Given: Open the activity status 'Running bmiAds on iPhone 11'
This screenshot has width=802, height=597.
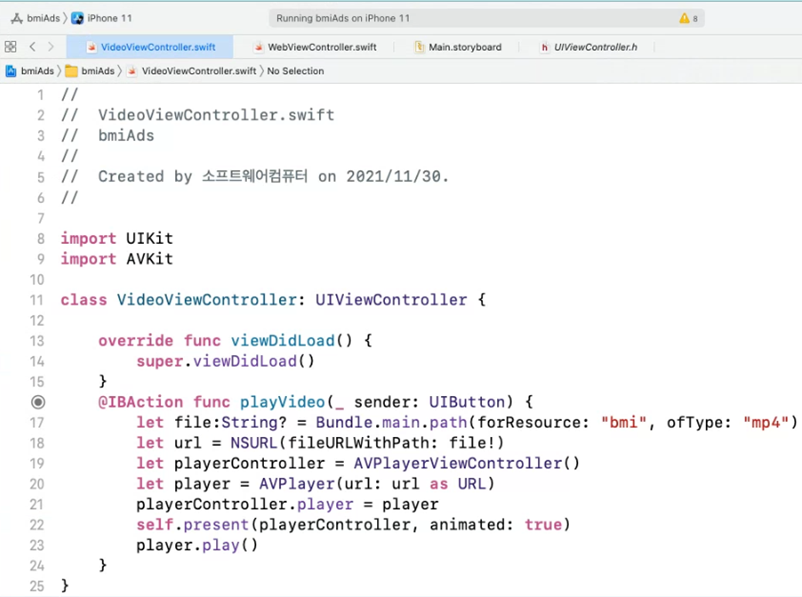Looking at the screenshot, I should click(486, 18).
